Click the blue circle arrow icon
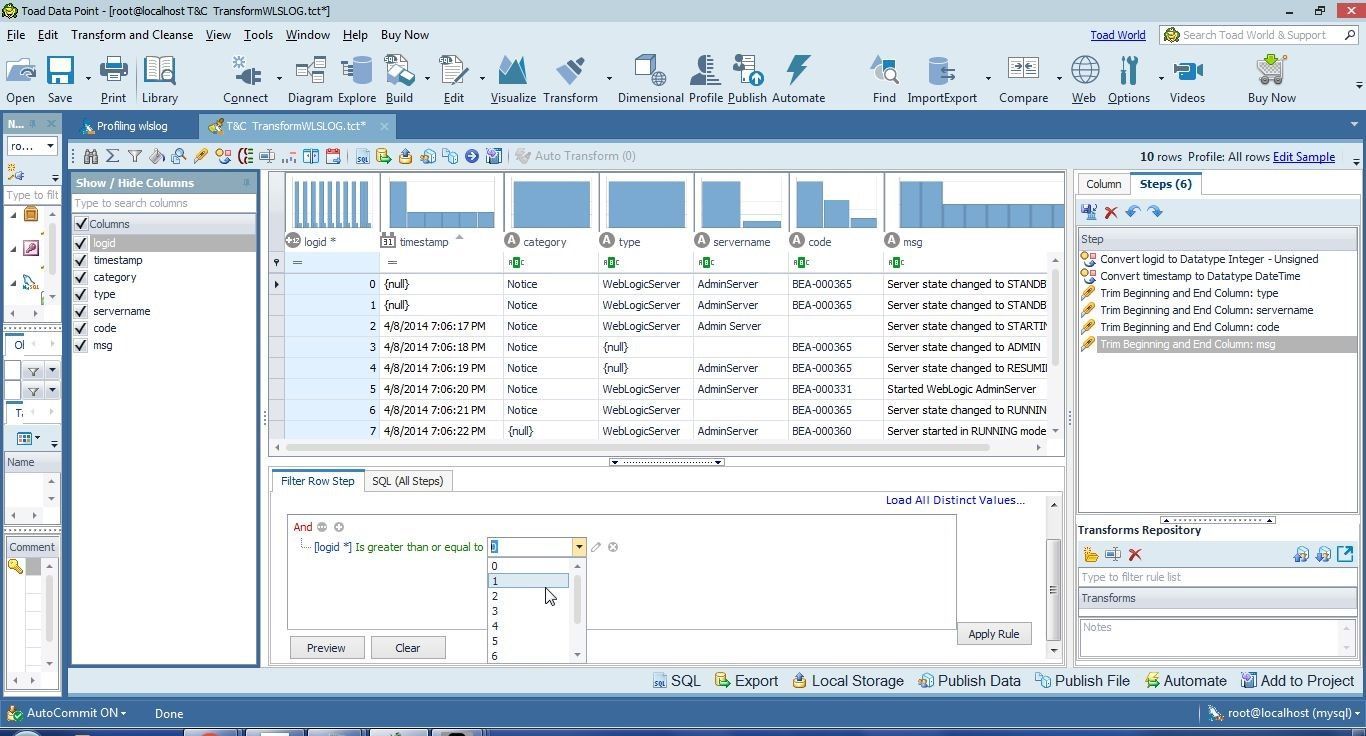The width and height of the screenshot is (1366, 736). point(471,156)
